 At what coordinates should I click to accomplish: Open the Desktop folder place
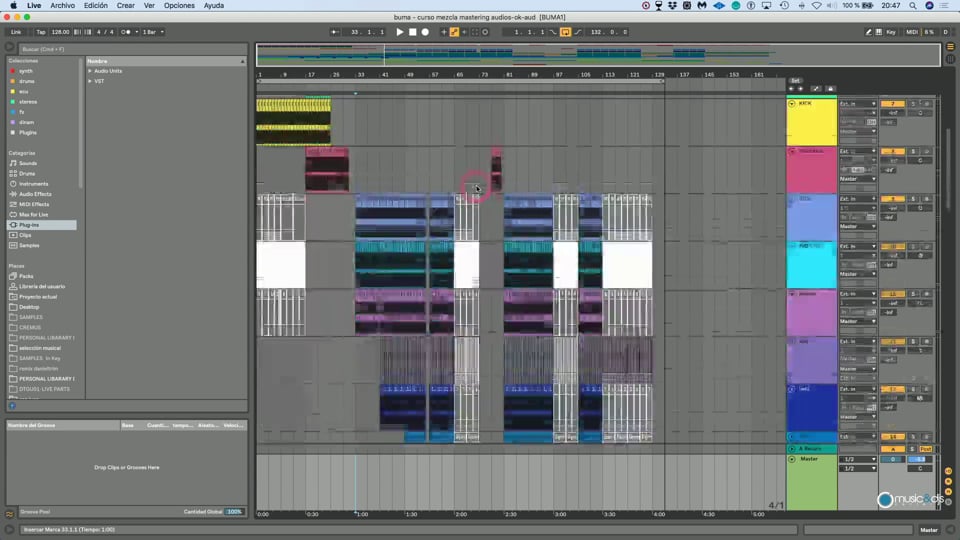pyautogui.click(x=29, y=307)
